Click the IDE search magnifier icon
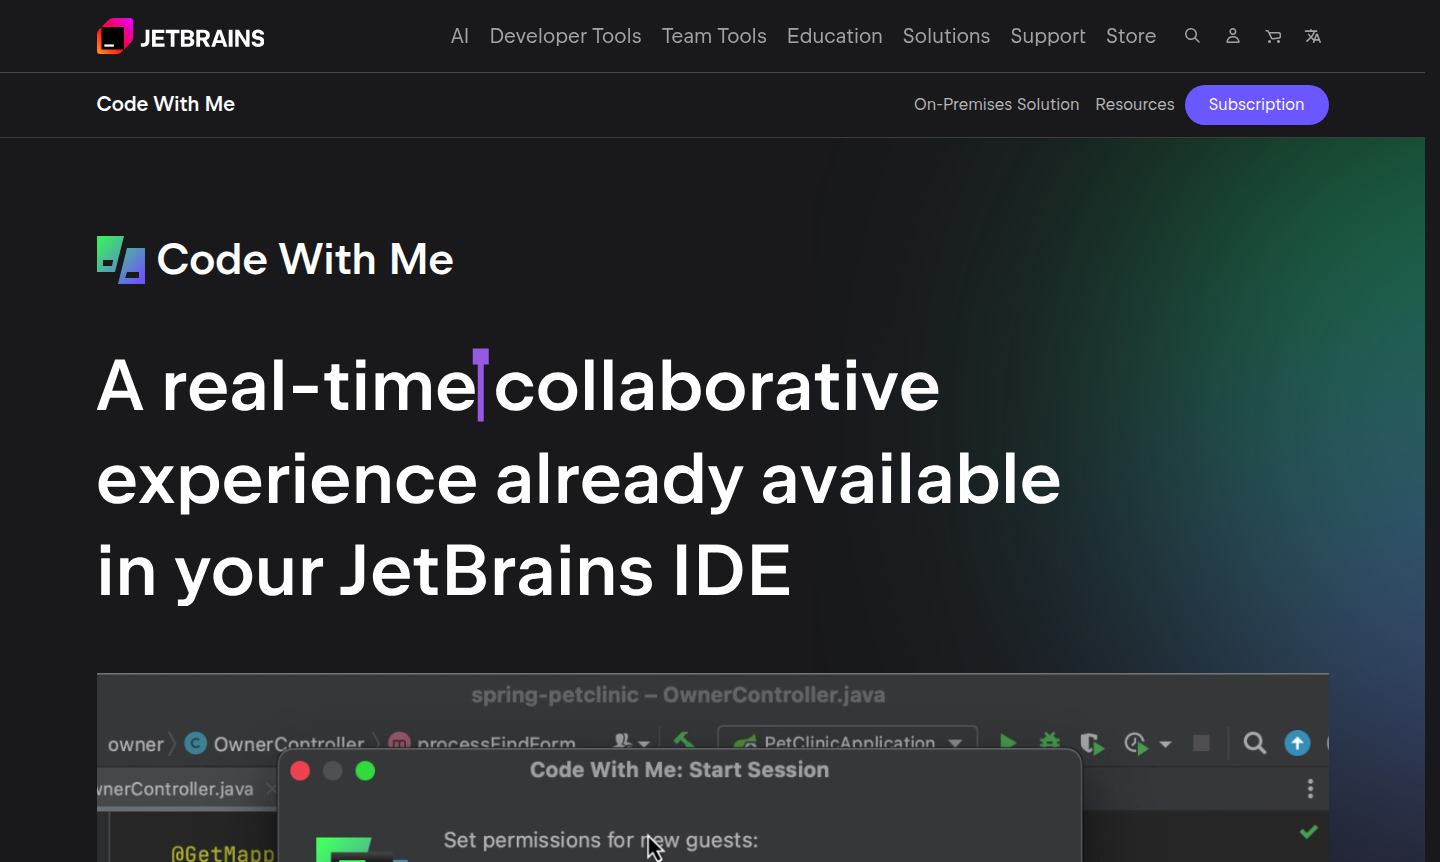Viewport: 1440px width, 862px height. pos(1254,743)
